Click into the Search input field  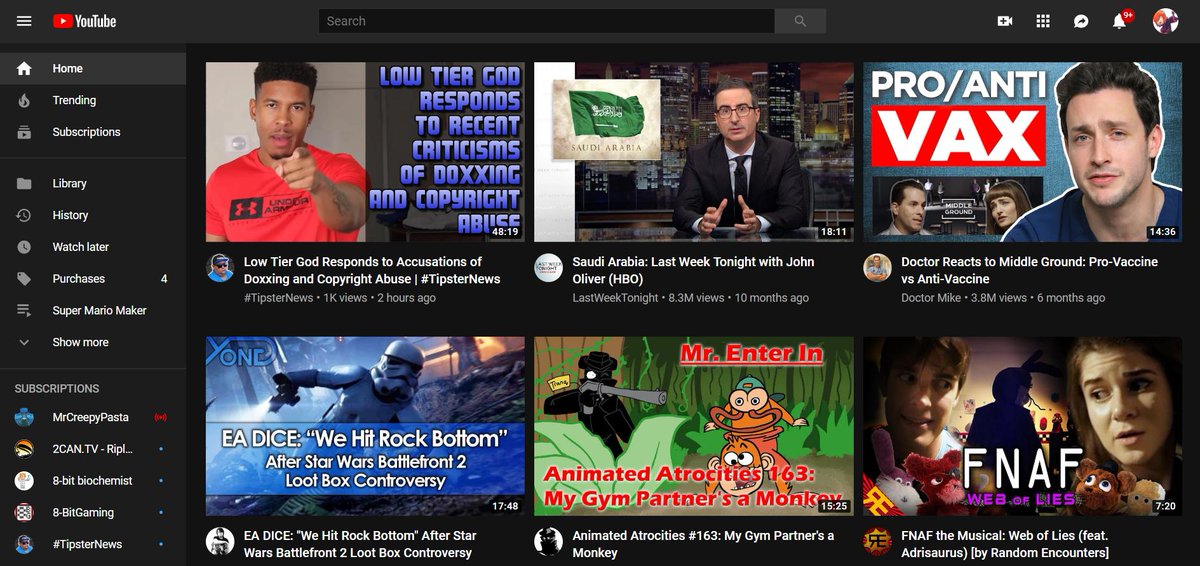pos(547,21)
